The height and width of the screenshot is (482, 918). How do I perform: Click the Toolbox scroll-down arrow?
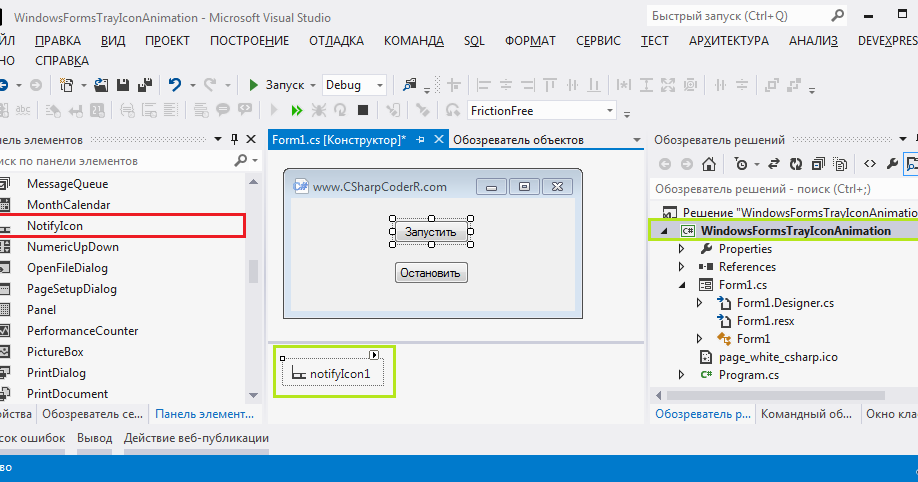tap(254, 395)
